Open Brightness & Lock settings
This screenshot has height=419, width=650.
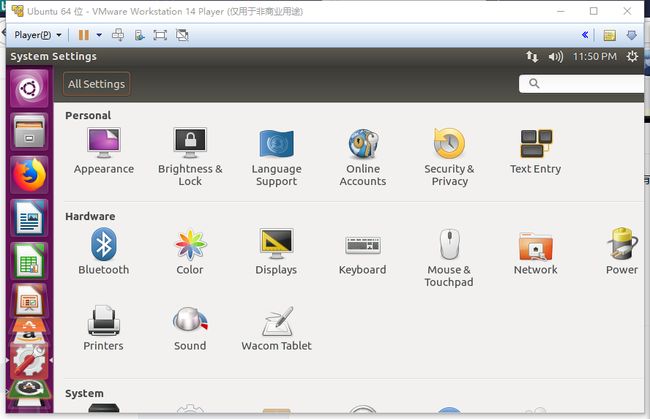point(190,157)
